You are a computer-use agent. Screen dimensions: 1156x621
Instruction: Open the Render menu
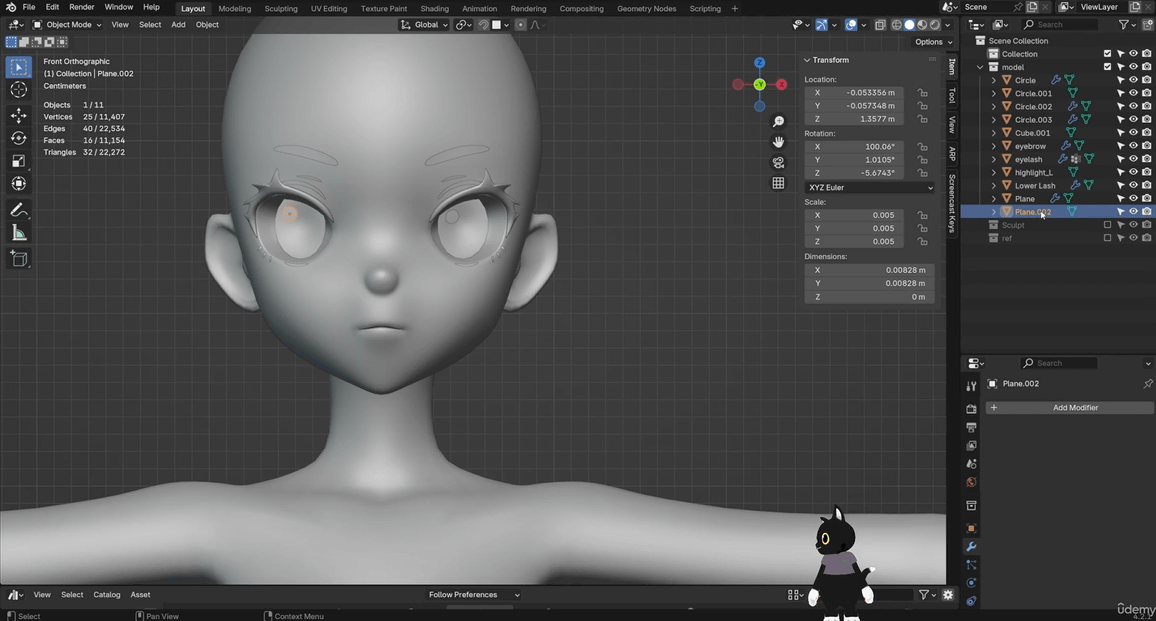pos(81,8)
